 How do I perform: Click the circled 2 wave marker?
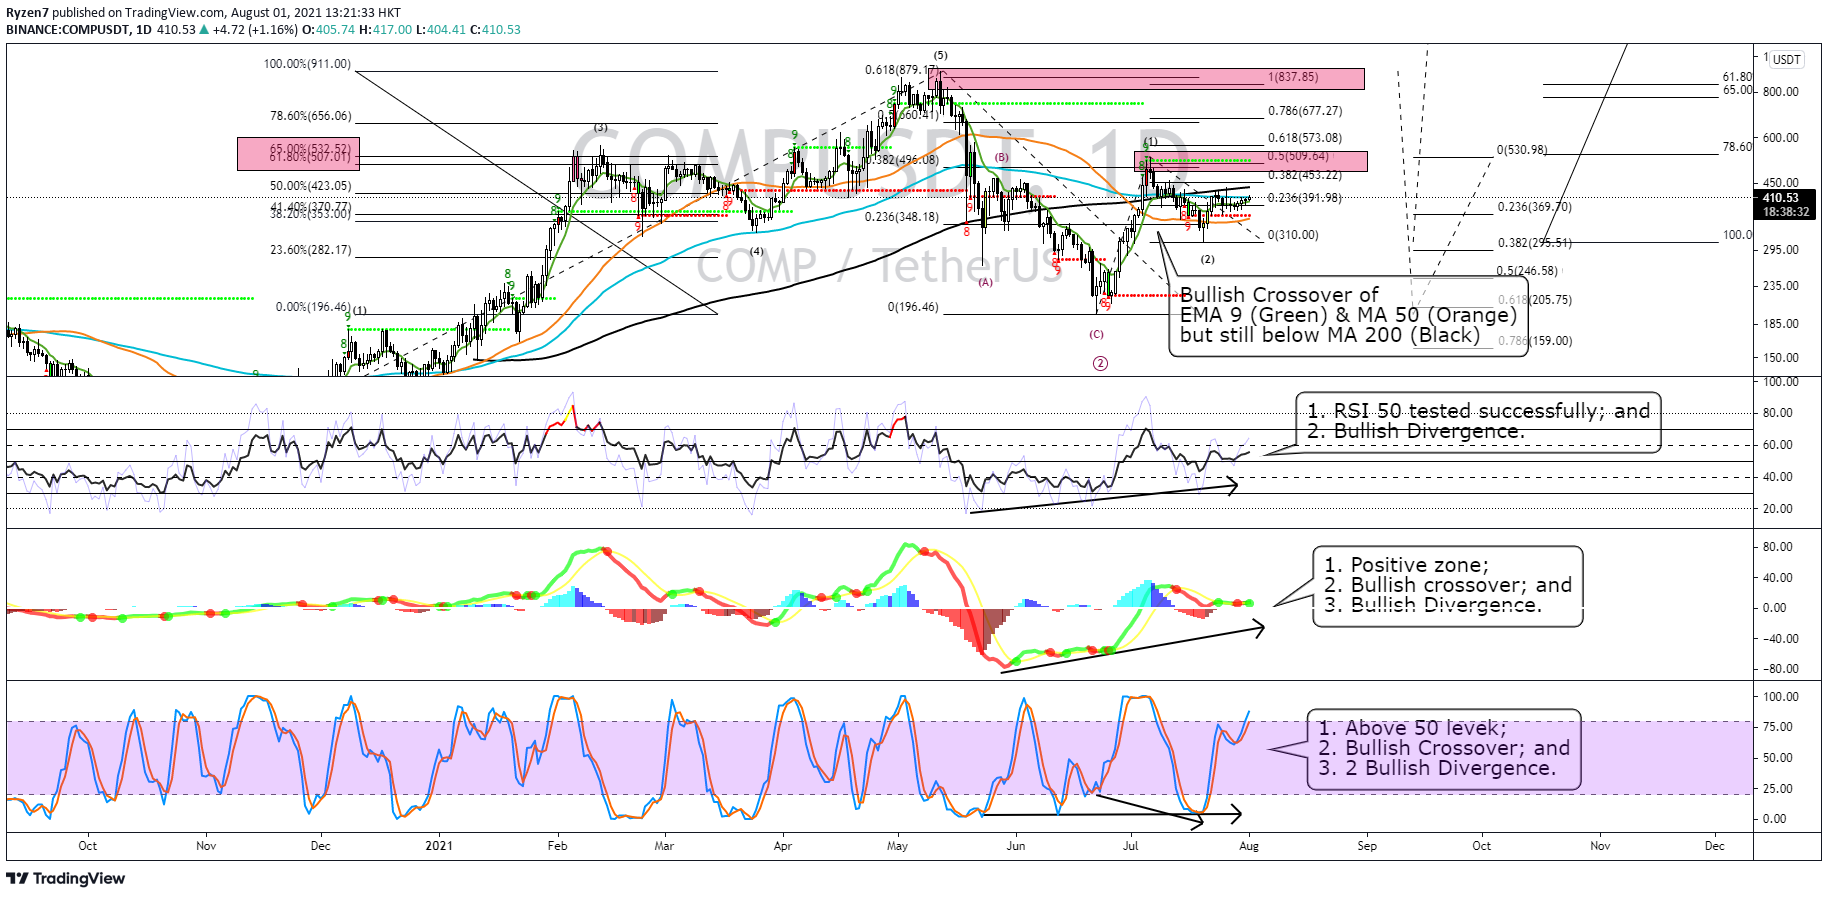tap(1100, 363)
